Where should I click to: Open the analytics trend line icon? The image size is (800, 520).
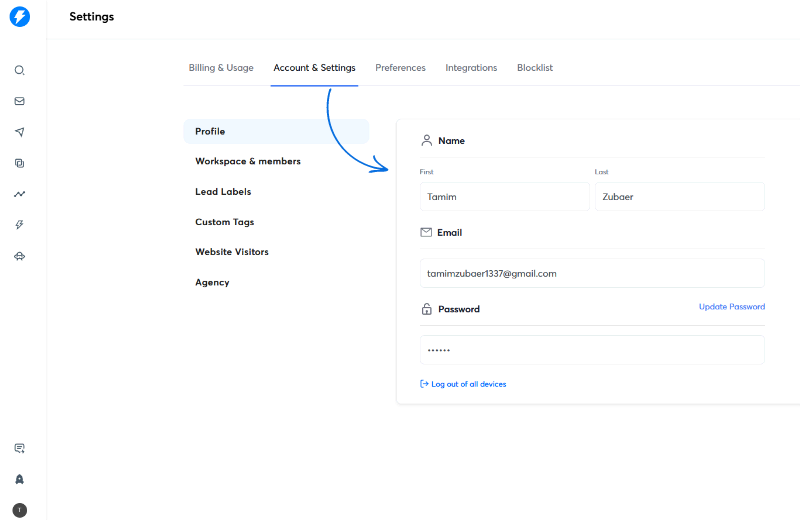(x=19, y=194)
